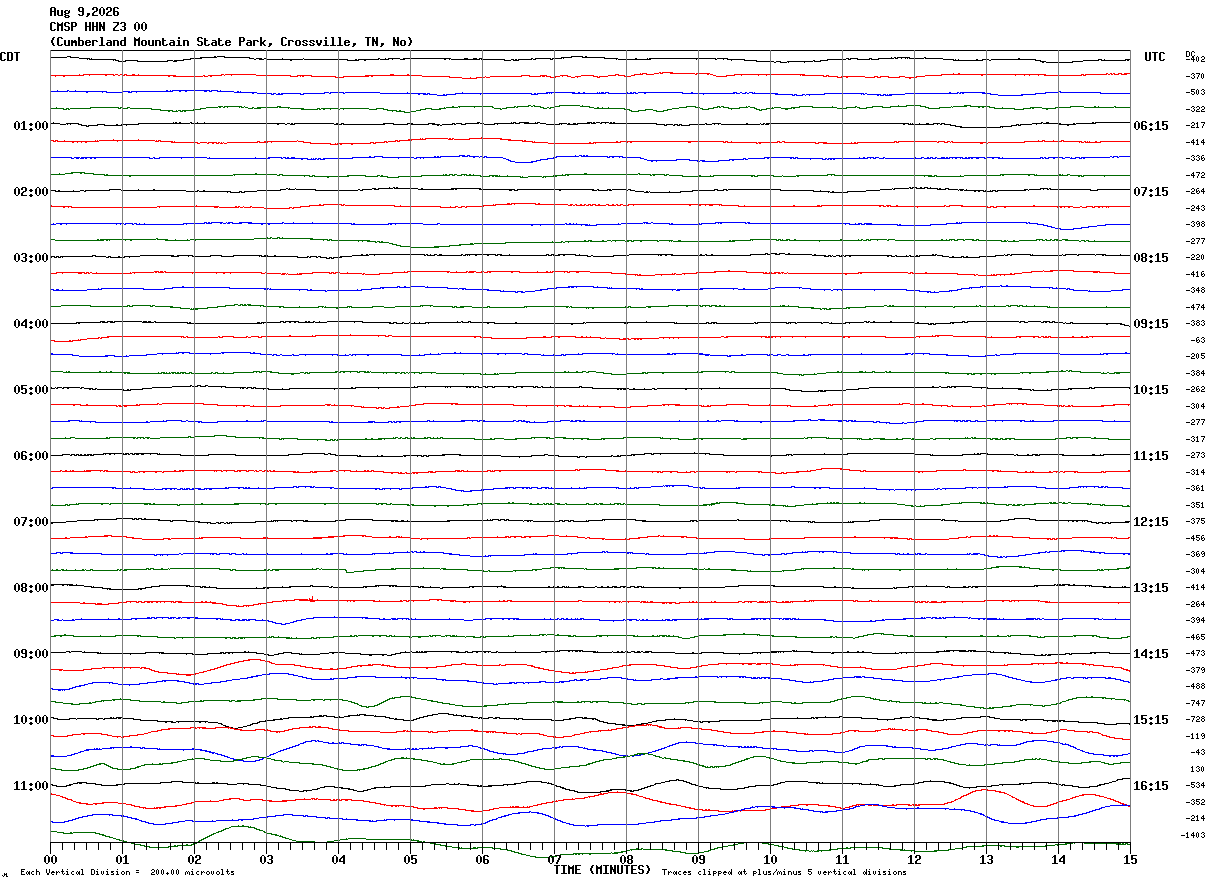Select the minute '02' tick on x-axis
The width and height of the screenshot is (1210, 886).
coord(194,859)
